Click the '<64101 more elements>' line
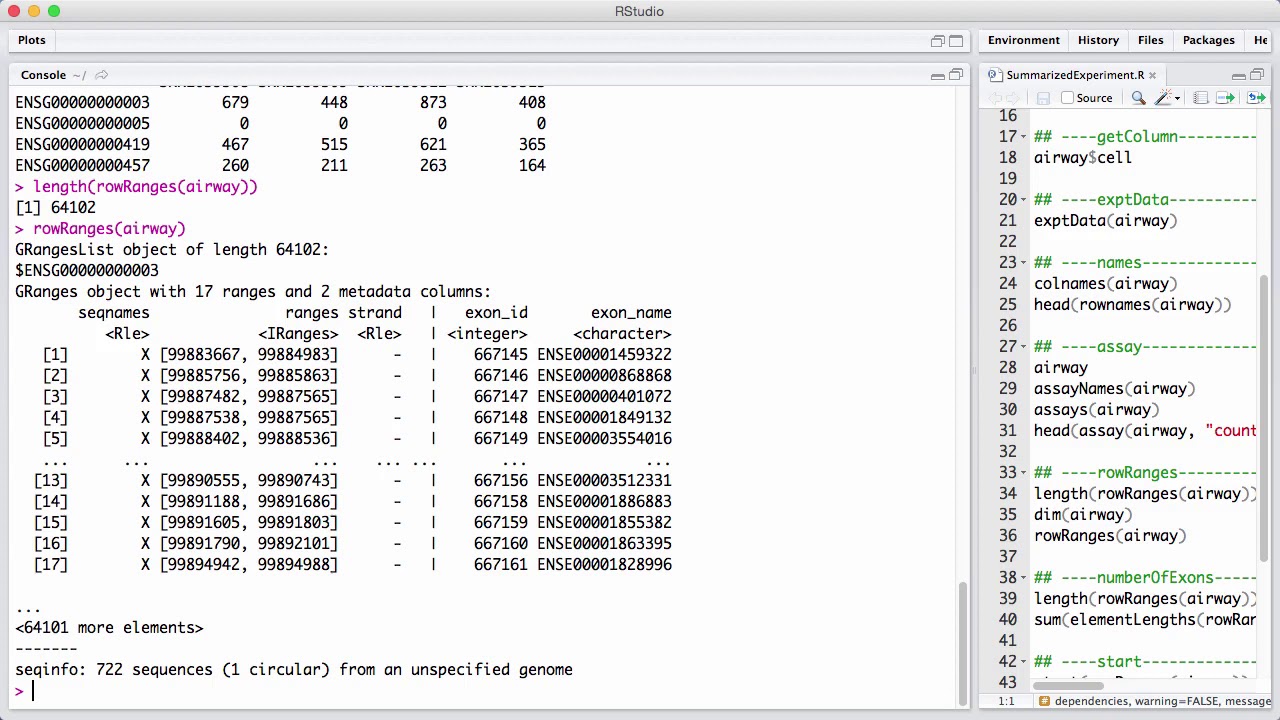This screenshot has height=720, width=1280. click(x=109, y=627)
